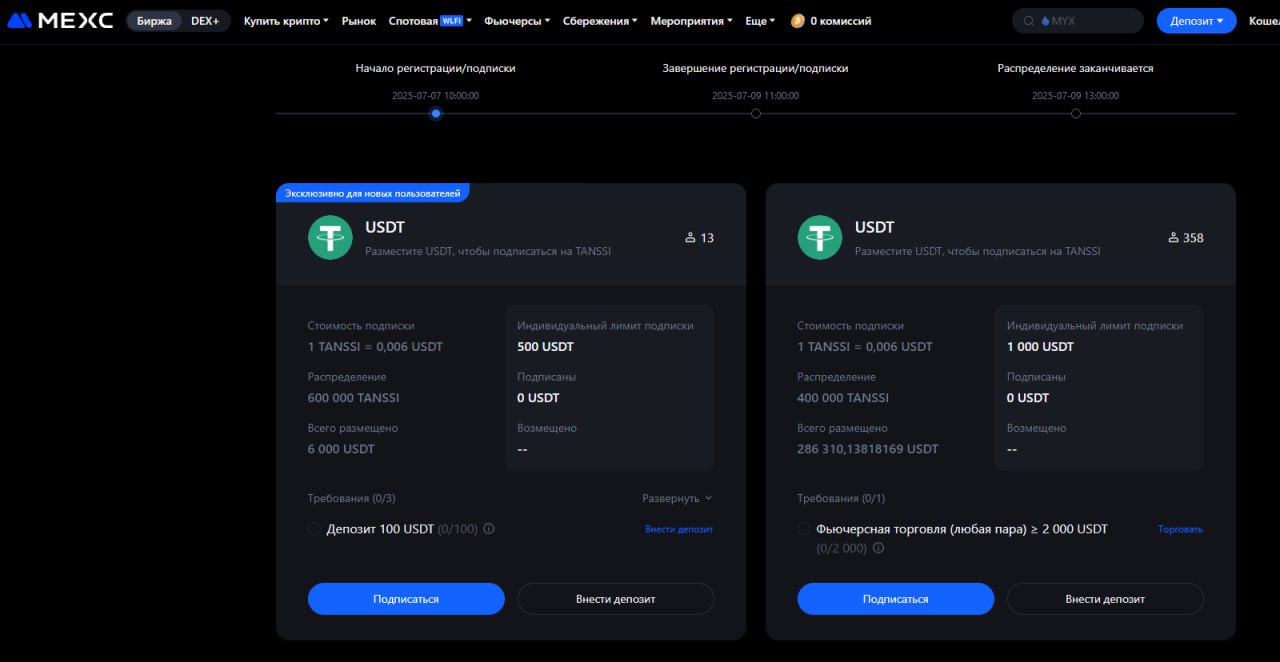
Task: Click the Завершение регистрации/подписки timeline dot
Action: (x=756, y=113)
